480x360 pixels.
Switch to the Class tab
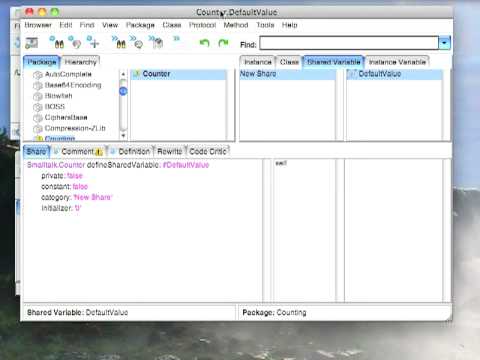pos(289,62)
